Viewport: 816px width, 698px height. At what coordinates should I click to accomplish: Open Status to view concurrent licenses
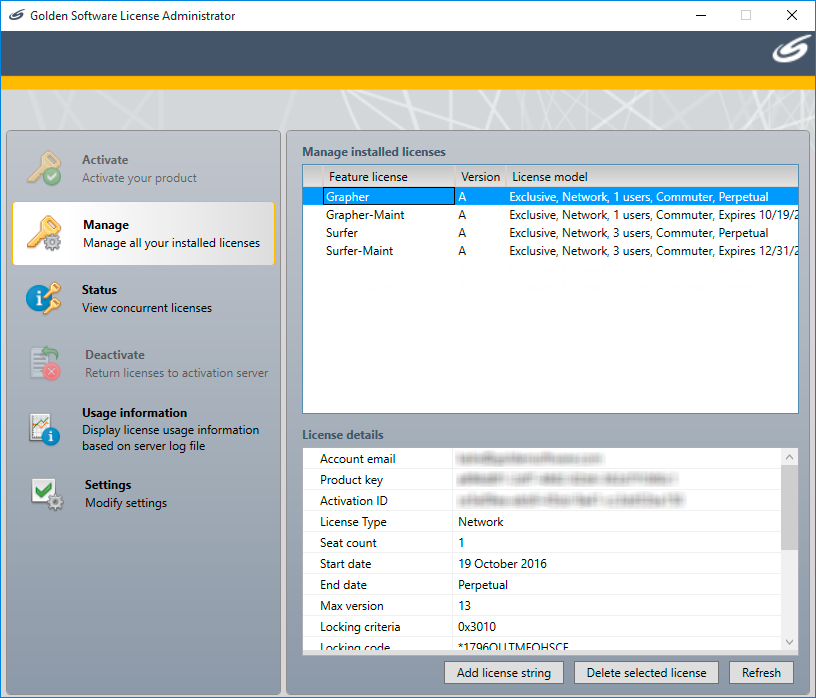(x=143, y=298)
